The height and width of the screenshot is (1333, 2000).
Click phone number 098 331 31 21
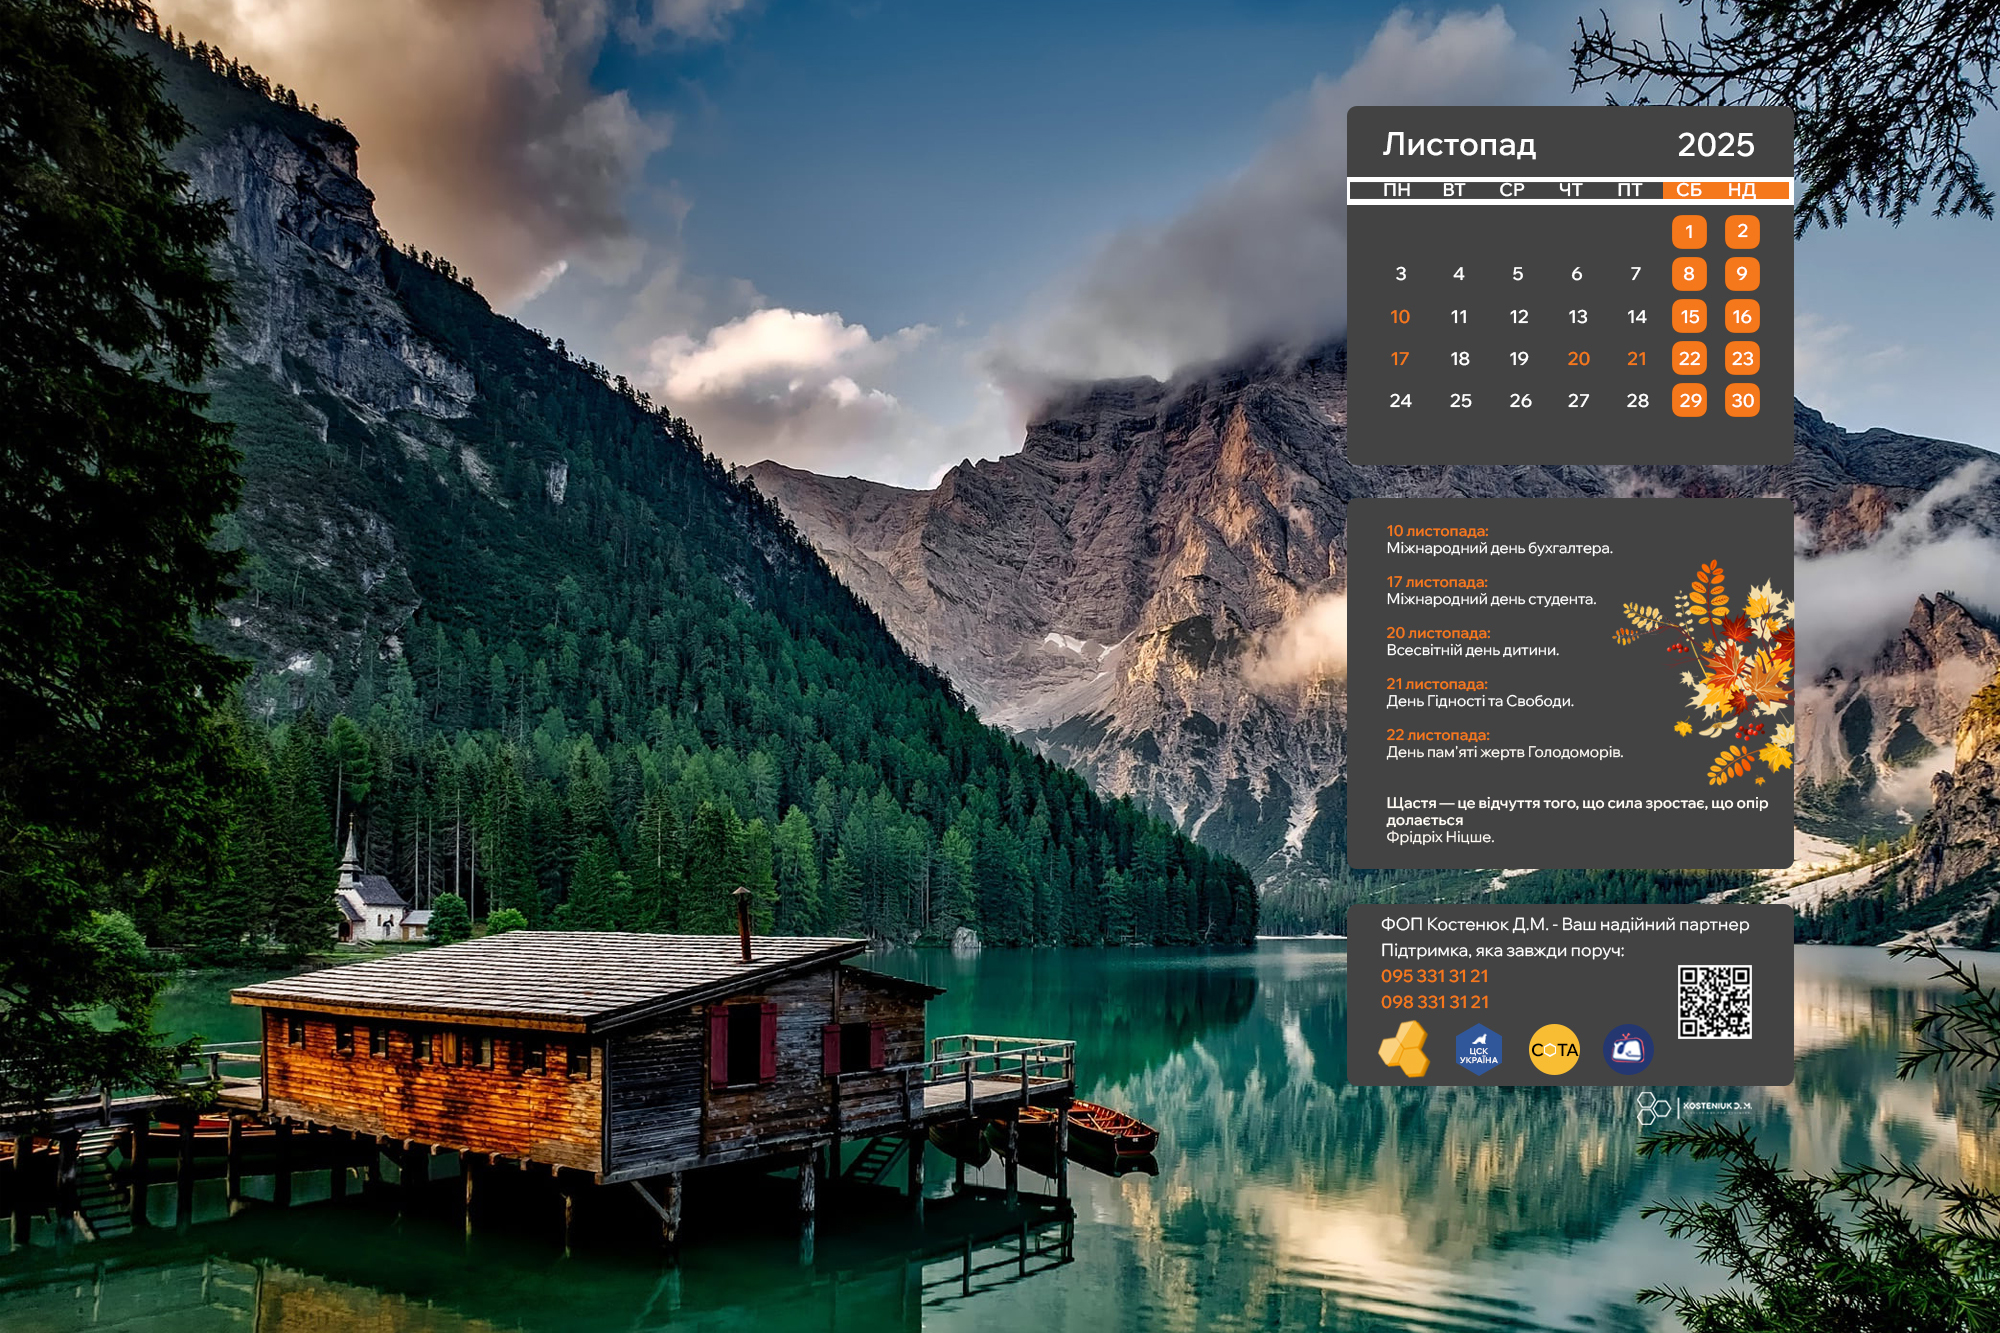1434,1002
